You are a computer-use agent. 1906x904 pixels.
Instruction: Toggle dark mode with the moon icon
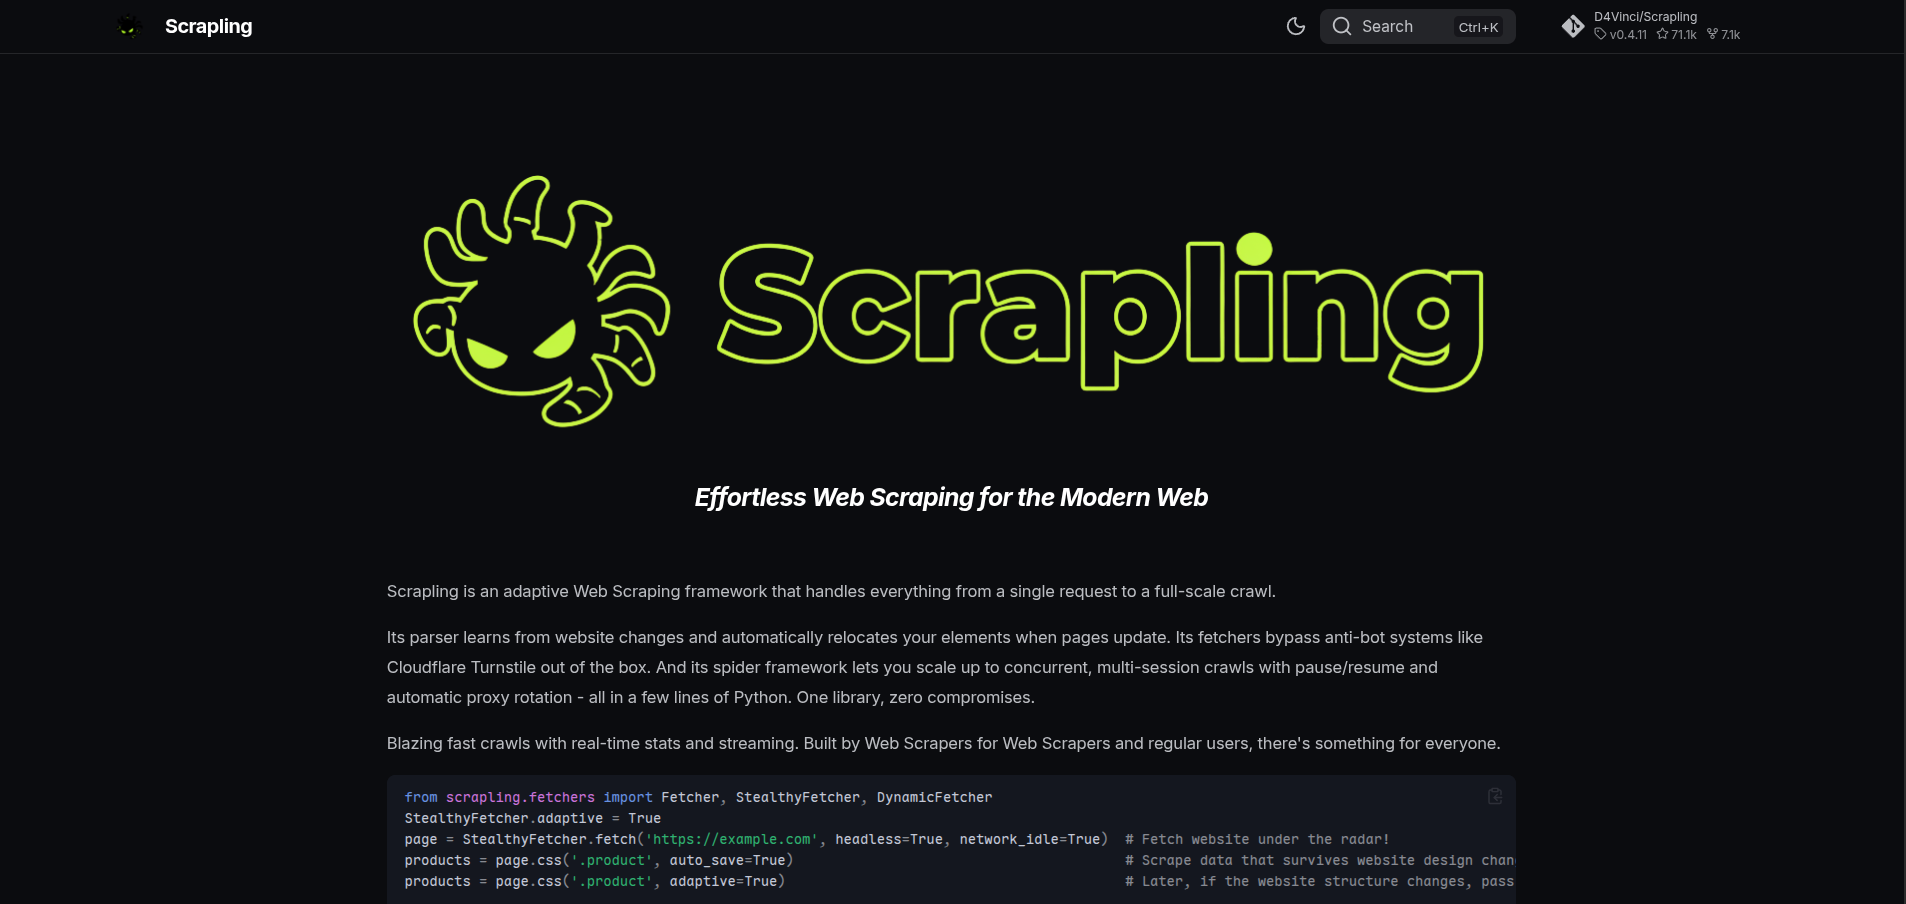(x=1295, y=26)
